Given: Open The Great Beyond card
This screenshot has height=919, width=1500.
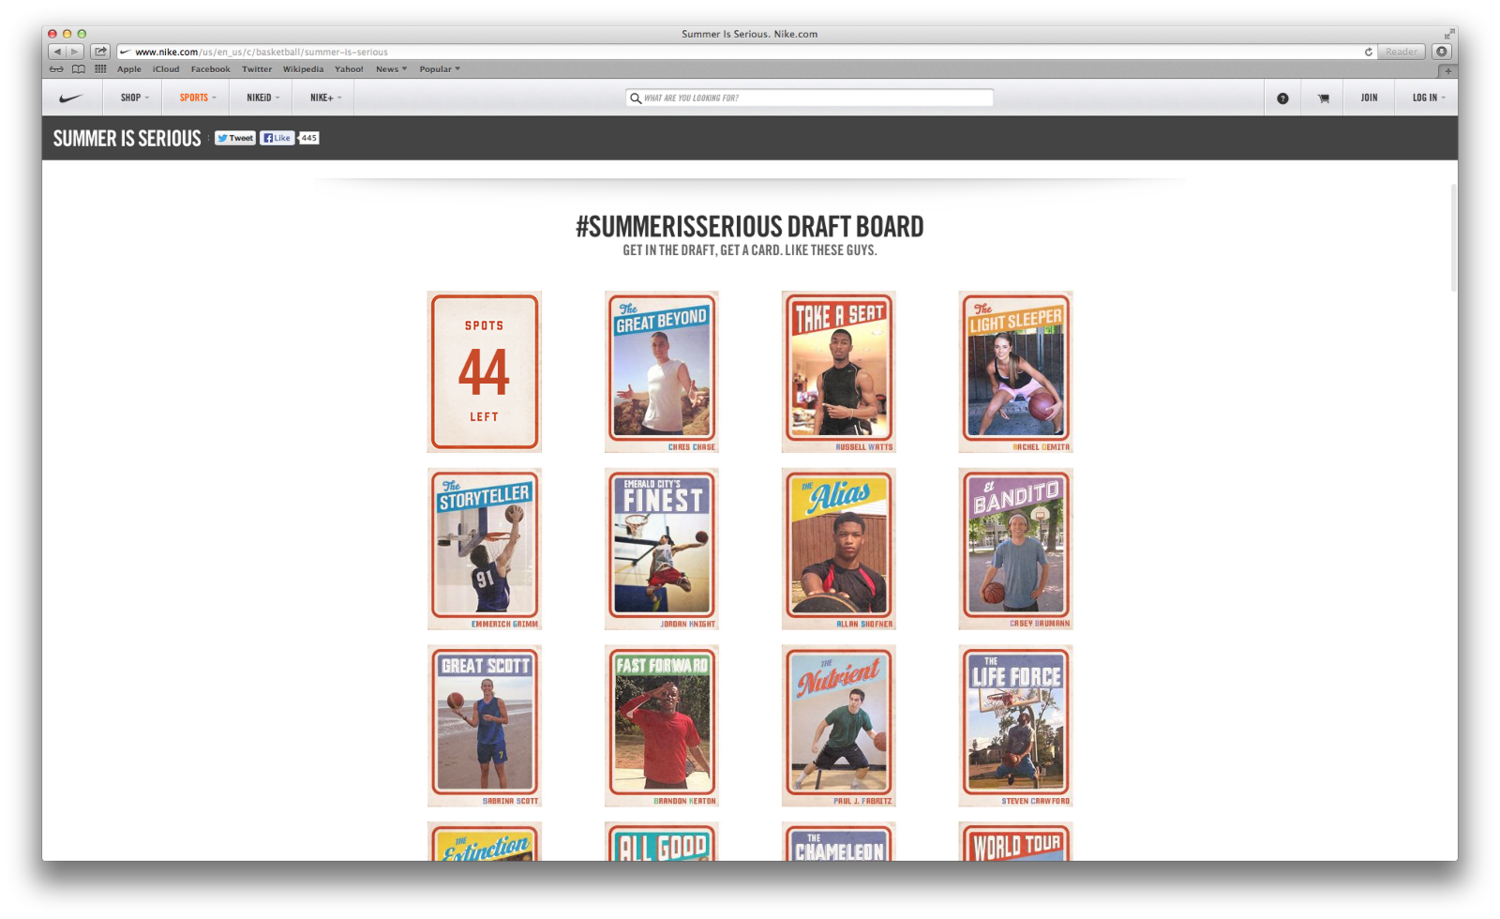Looking at the screenshot, I should click(661, 372).
